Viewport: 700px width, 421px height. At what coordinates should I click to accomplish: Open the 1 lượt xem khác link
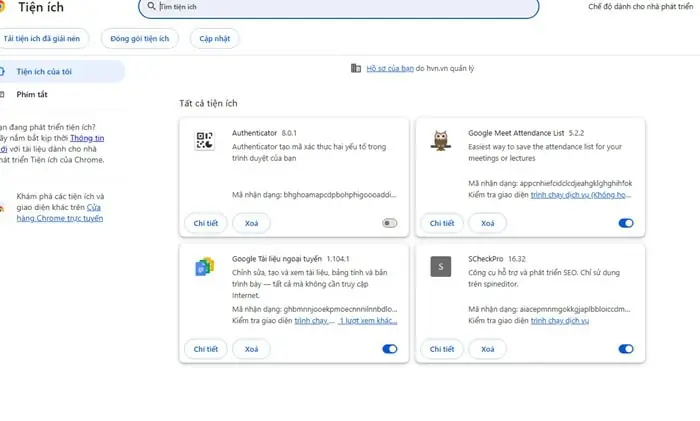click(x=368, y=321)
